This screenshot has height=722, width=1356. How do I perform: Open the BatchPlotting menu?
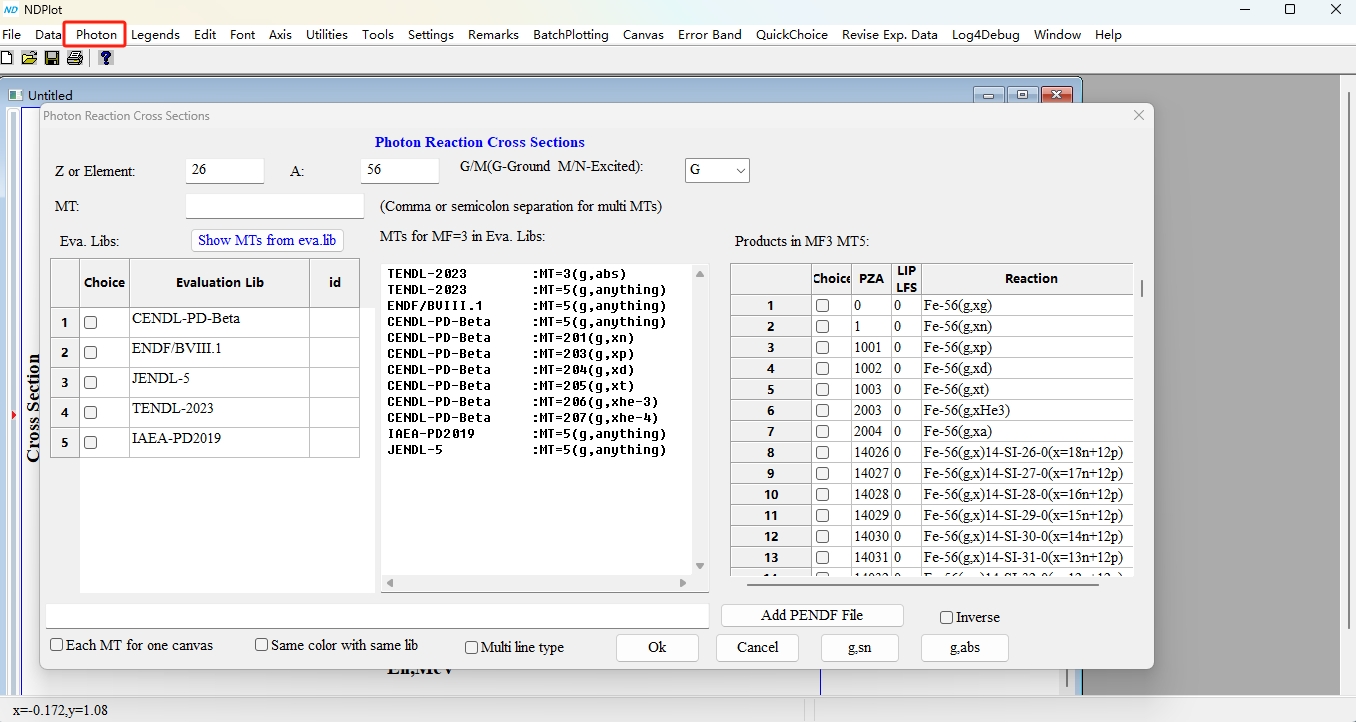[571, 34]
